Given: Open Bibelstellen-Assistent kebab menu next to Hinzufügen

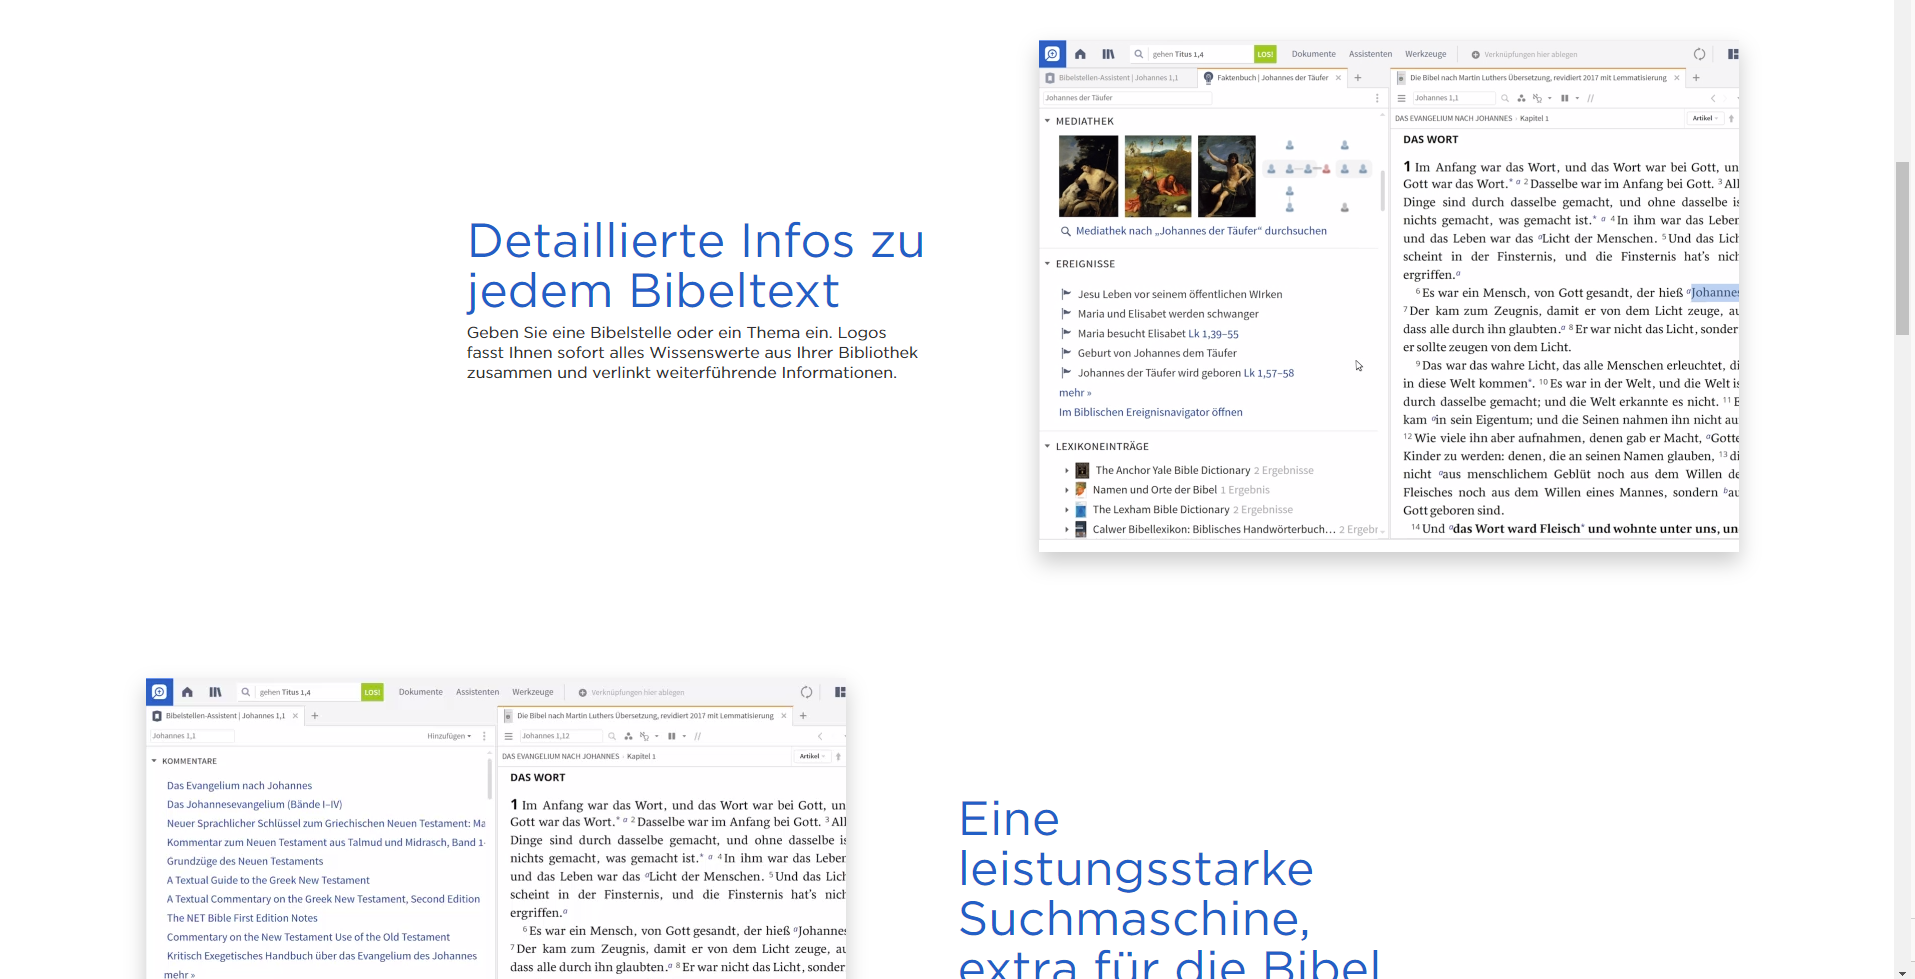Looking at the screenshot, I should tap(484, 736).
